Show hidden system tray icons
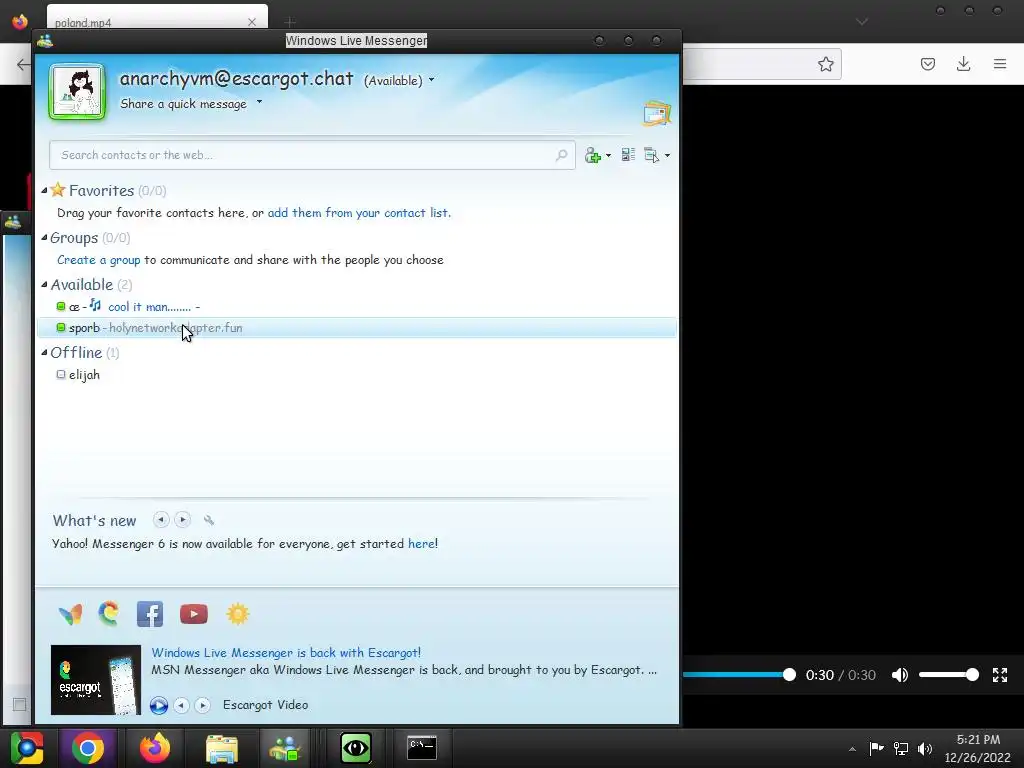 click(852, 749)
